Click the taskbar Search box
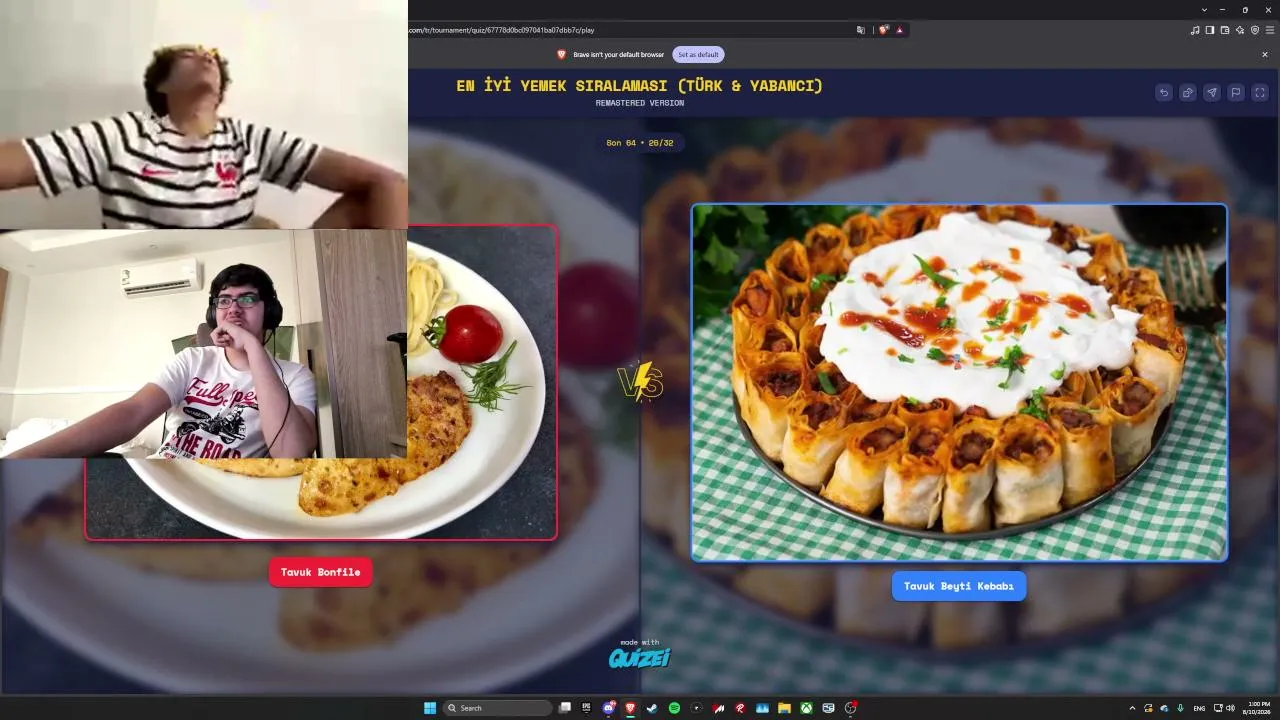 click(x=497, y=708)
